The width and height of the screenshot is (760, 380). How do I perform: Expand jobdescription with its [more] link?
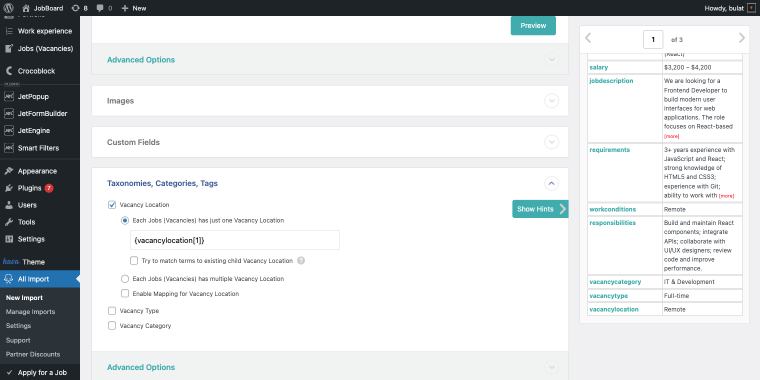coord(671,136)
